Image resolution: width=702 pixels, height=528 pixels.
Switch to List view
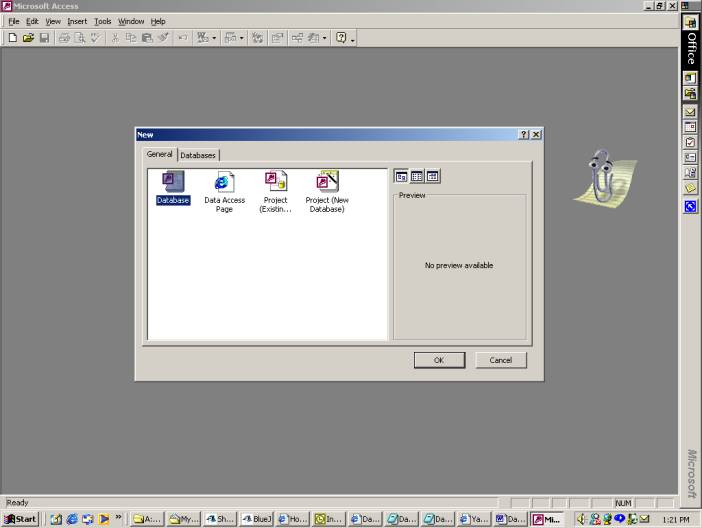(417, 176)
